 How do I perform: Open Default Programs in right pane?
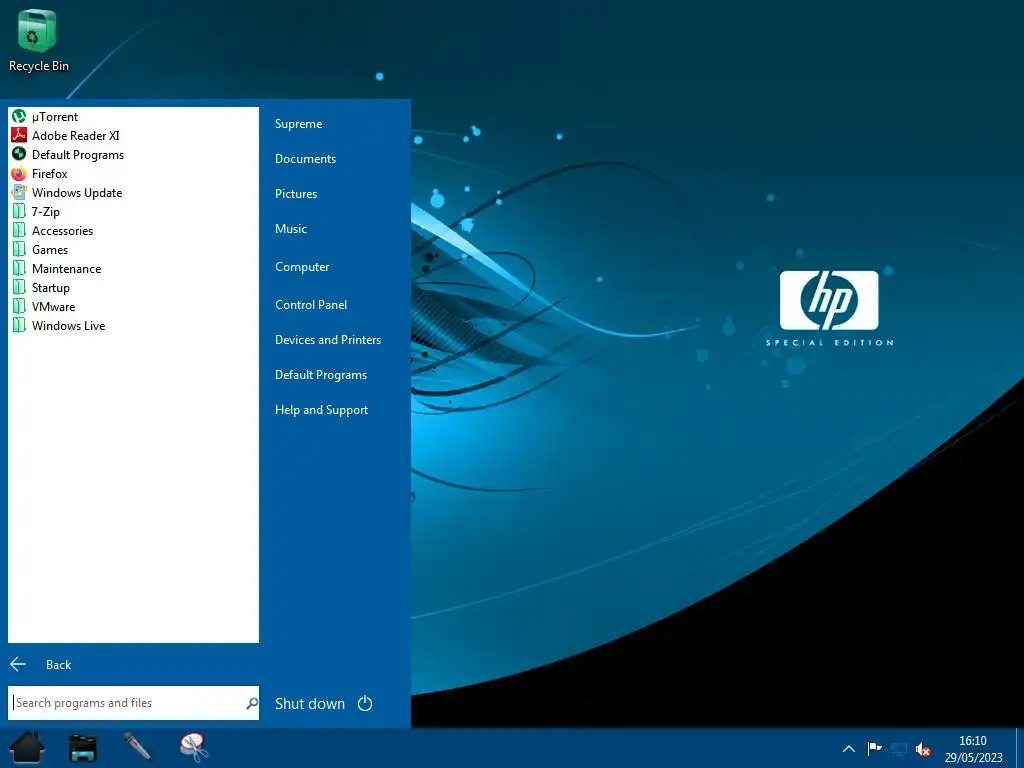tap(321, 375)
